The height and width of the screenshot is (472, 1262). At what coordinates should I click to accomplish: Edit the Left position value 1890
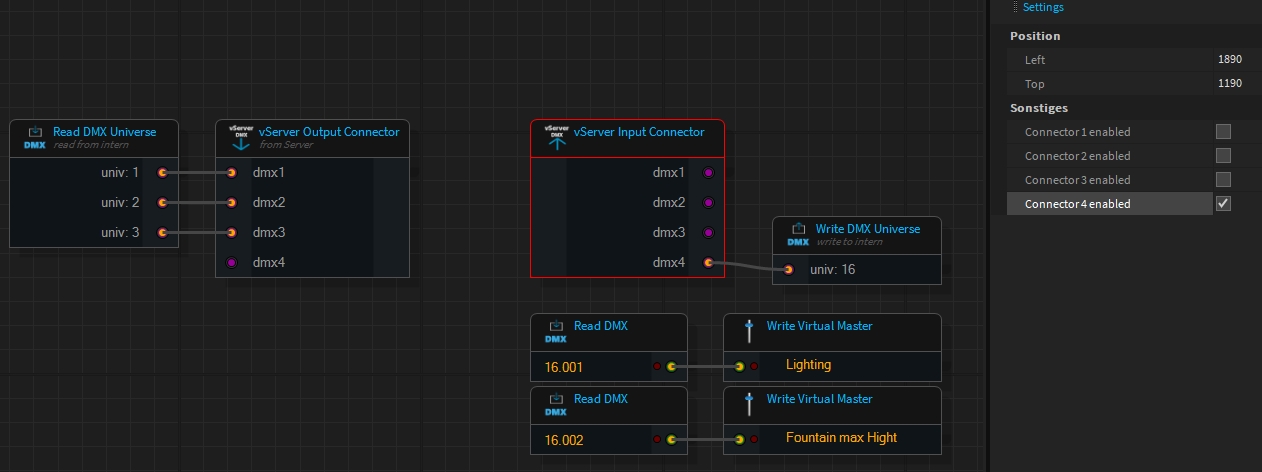click(x=1230, y=60)
